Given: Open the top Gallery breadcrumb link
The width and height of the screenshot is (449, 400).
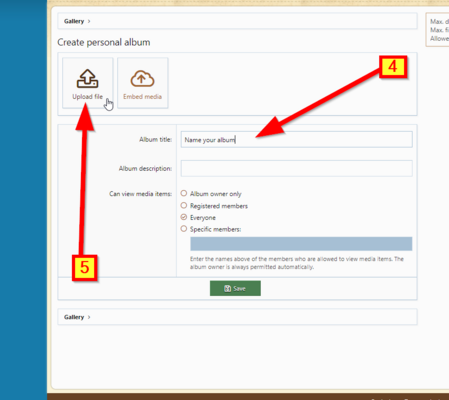Looking at the screenshot, I should tap(74, 21).
